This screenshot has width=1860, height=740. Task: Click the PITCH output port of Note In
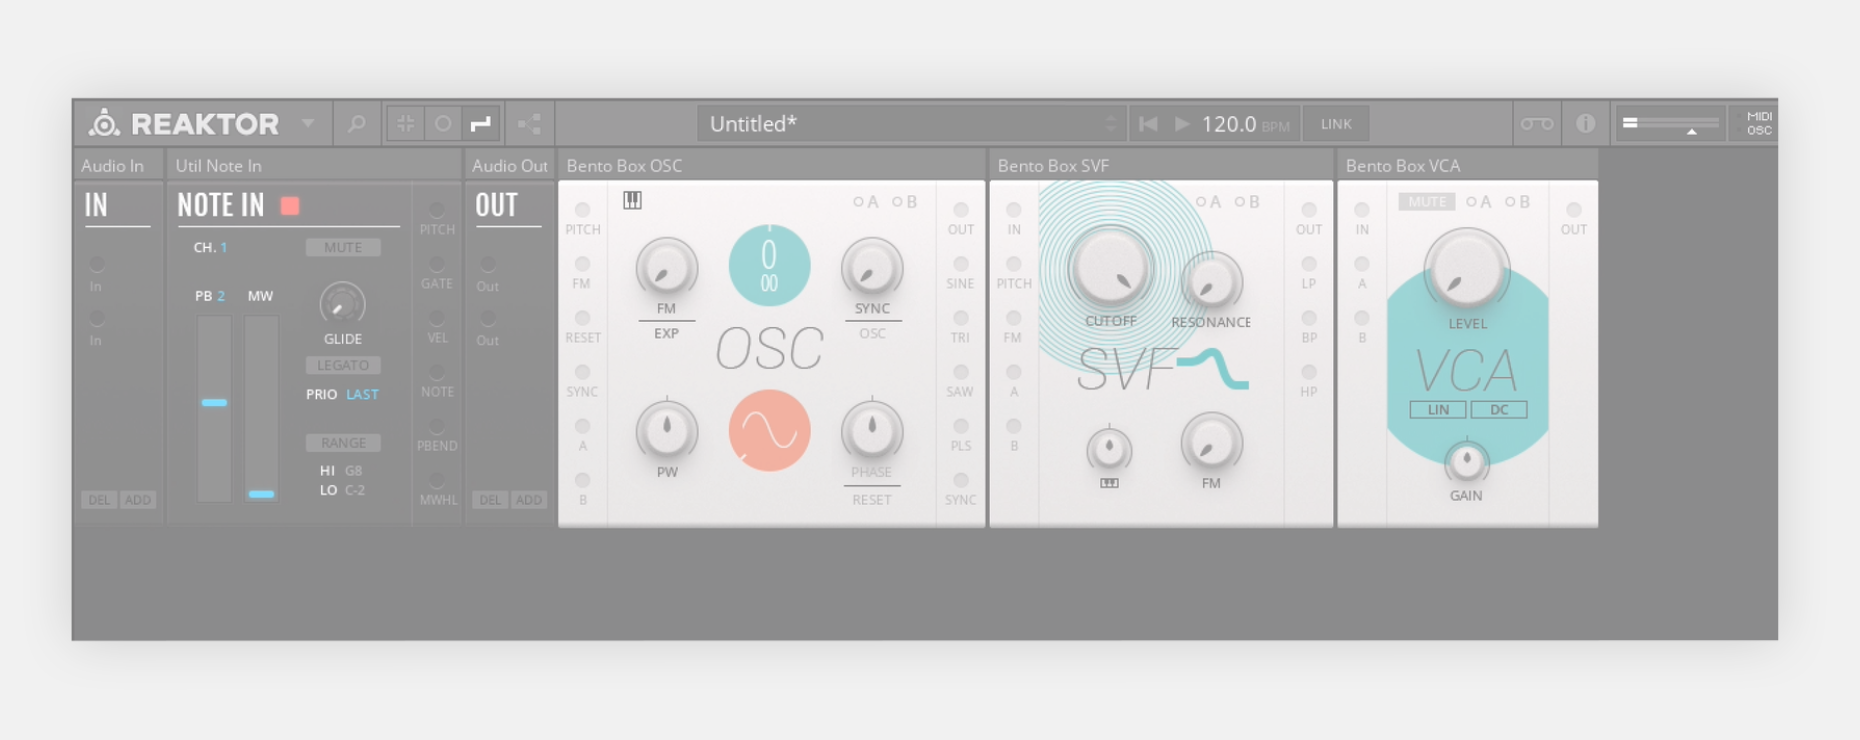click(x=437, y=210)
